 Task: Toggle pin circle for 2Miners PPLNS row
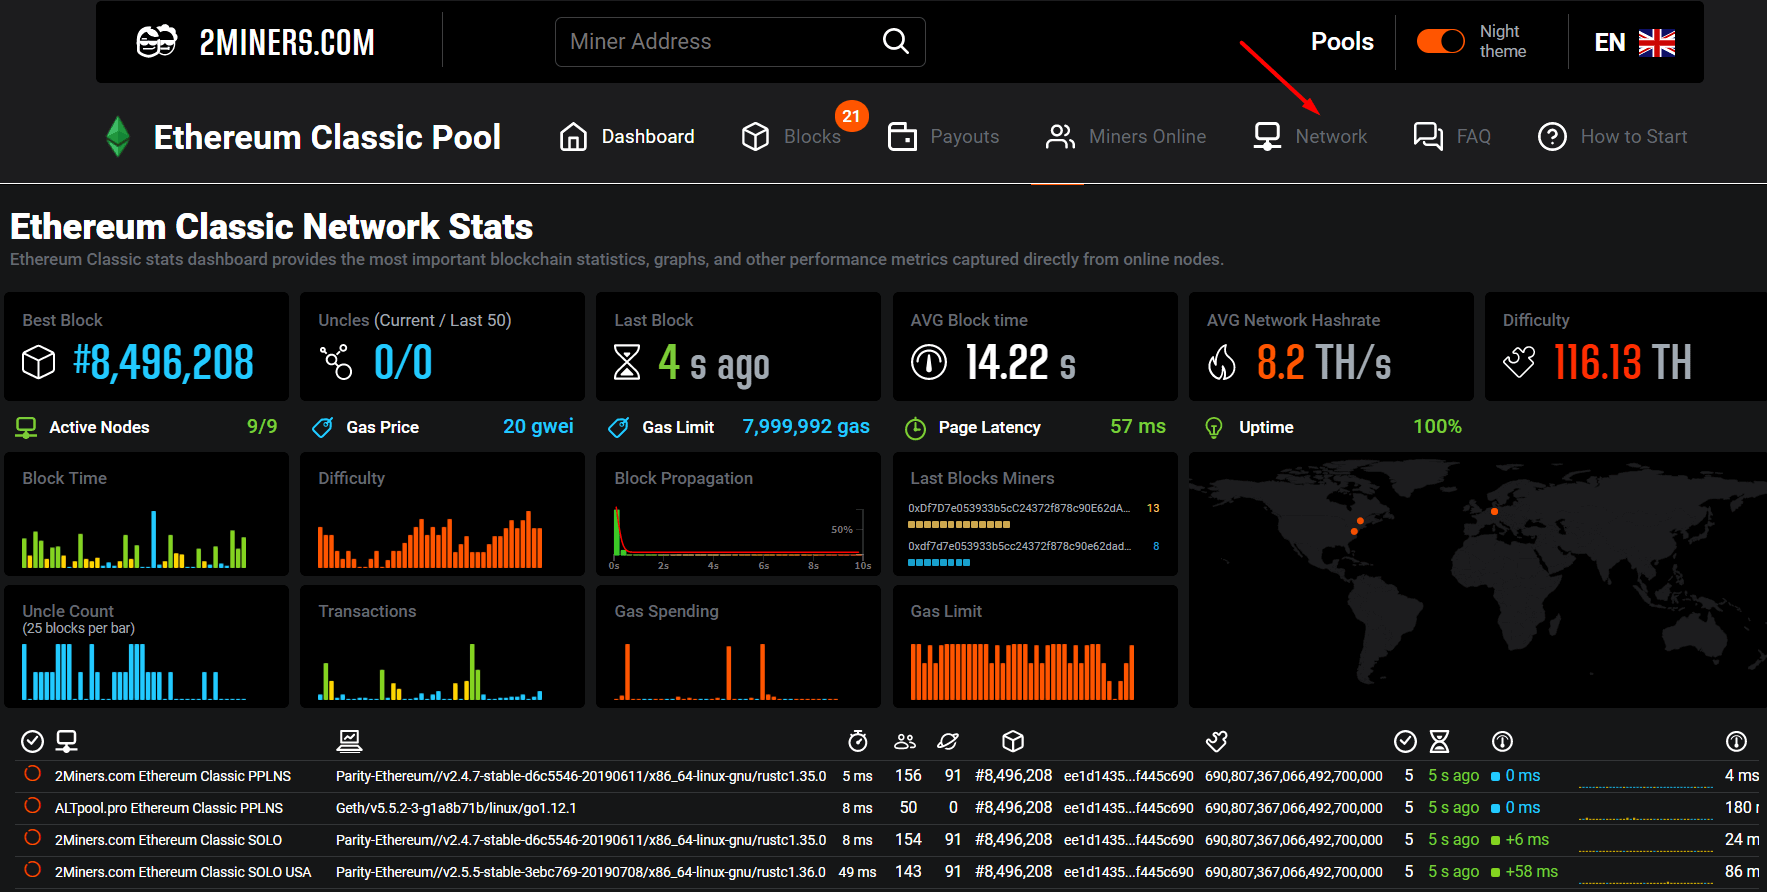tap(33, 774)
